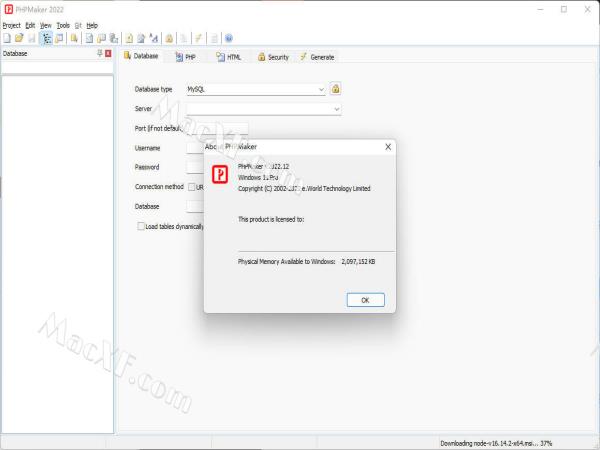Open the View menu
Image resolution: width=600 pixels, height=450 pixels.
coord(46,25)
